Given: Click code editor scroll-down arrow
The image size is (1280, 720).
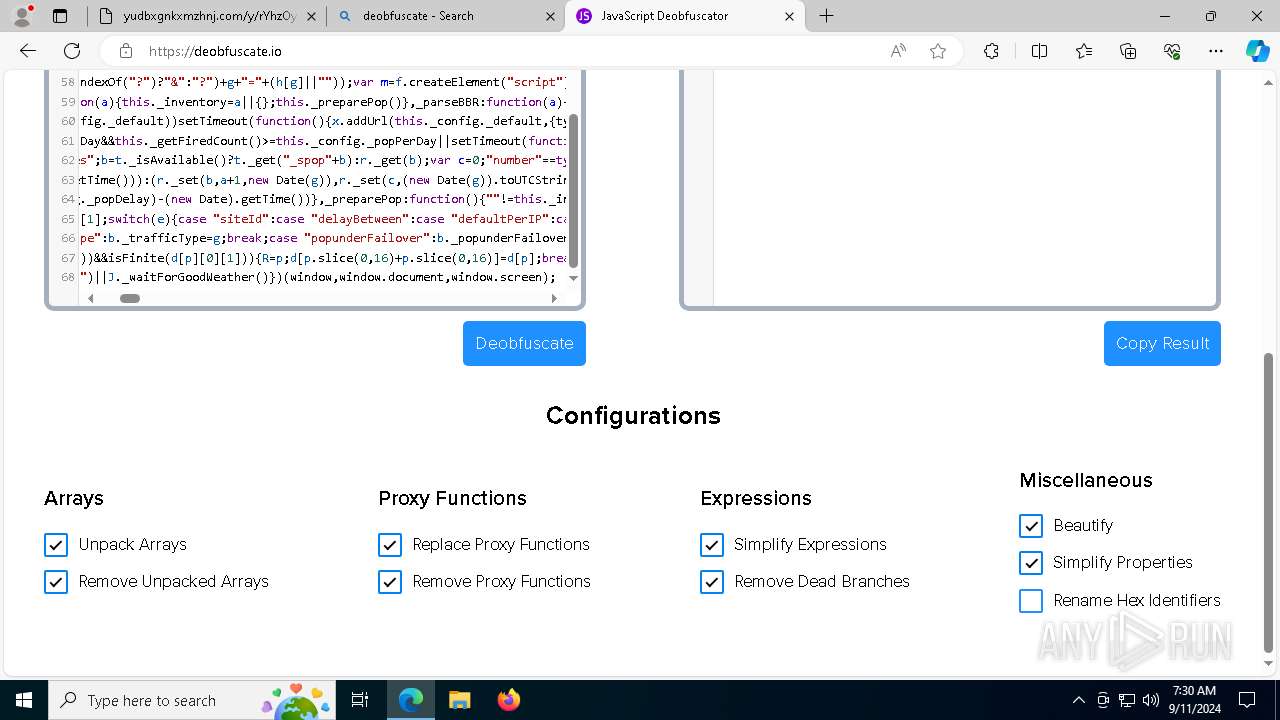Looking at the screenshot, I should [574, 278].
